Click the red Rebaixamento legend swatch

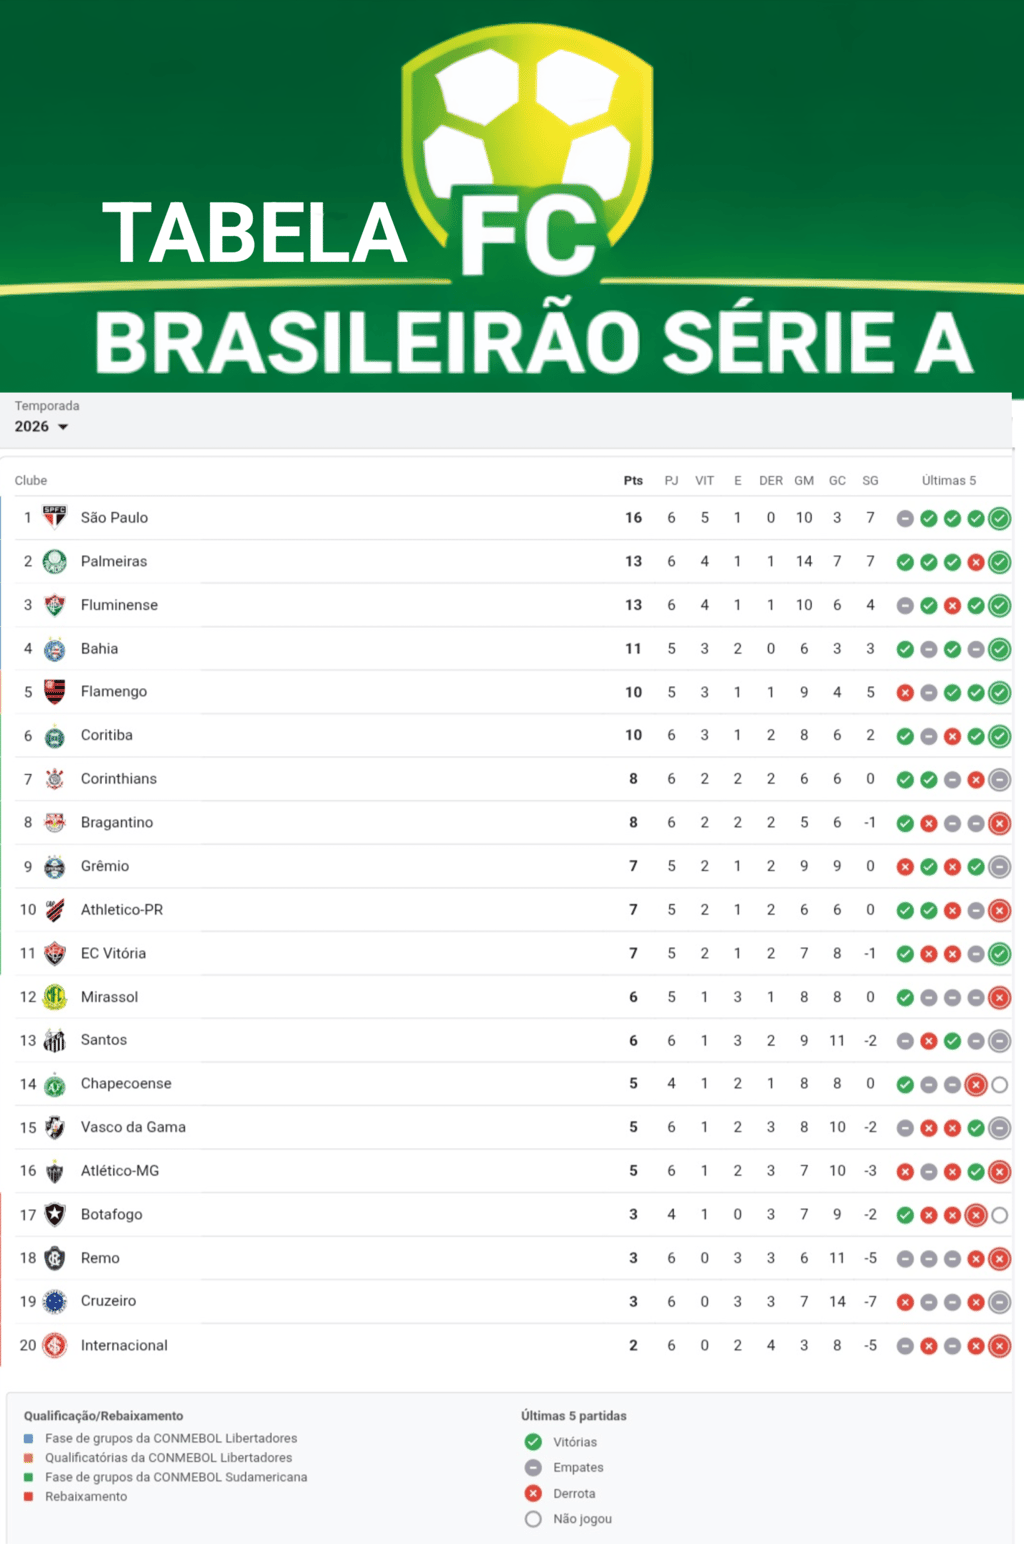click(x=29, y=1496)
